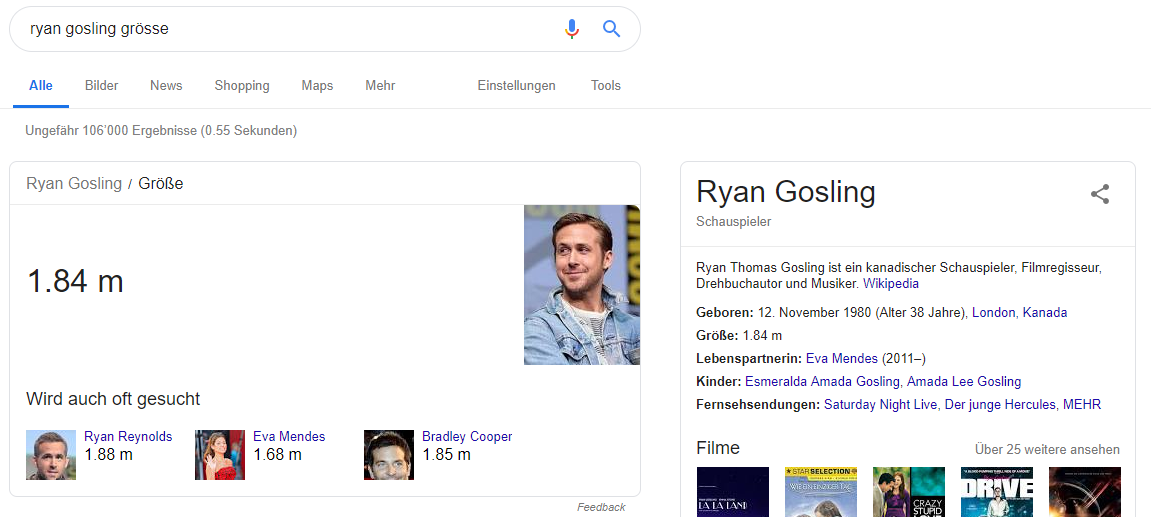The width and height of the screenshot is (1151, 517).
Task: Click the Größe: 1.84 m panel row
Action: 739,336
